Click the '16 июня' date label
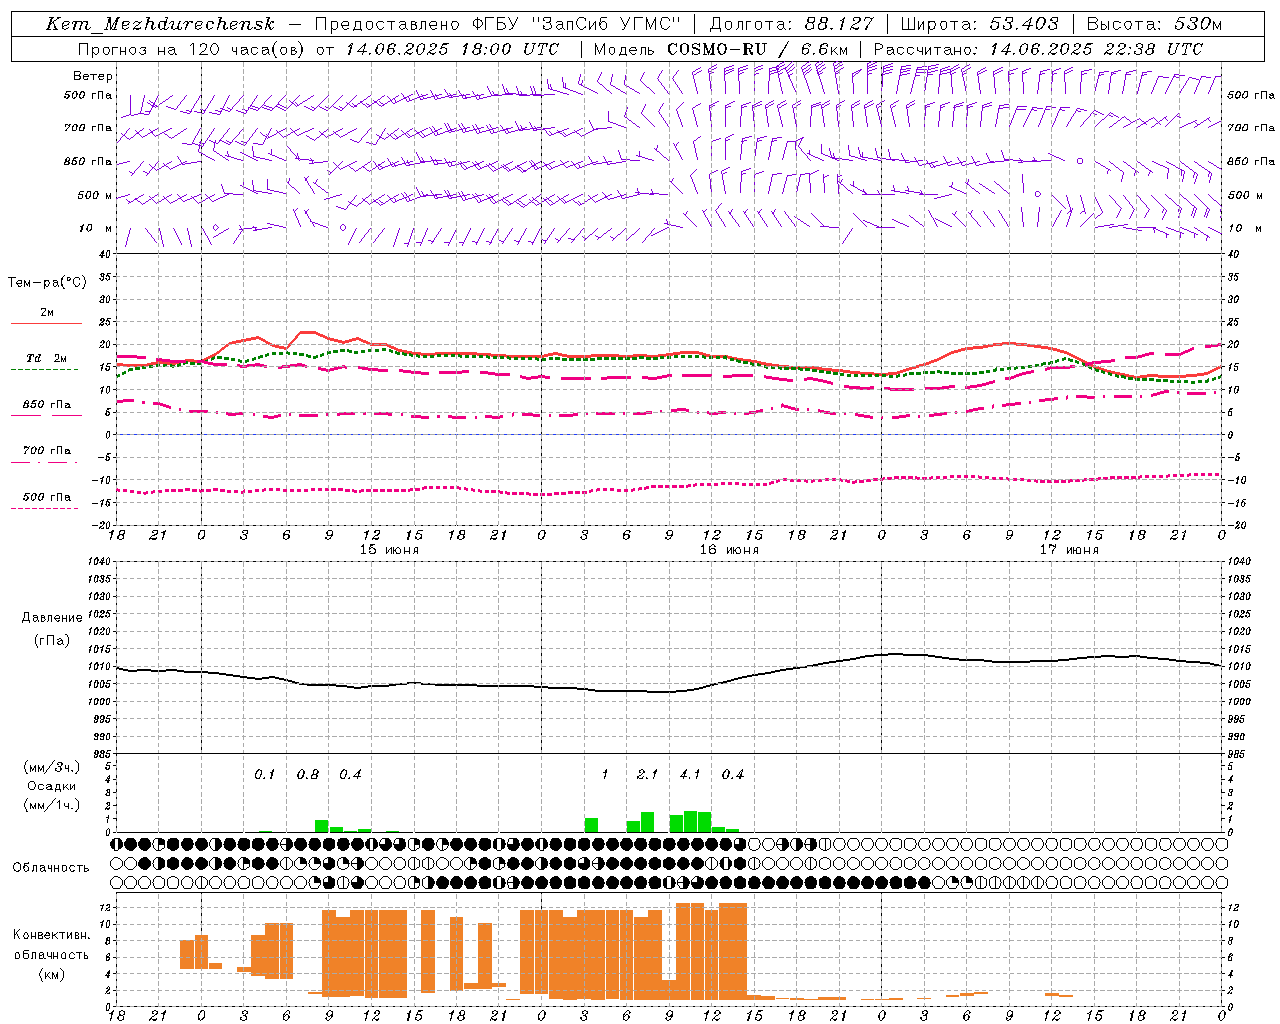This screenshot has width=1280, height=1024. (x=729, y=550)
